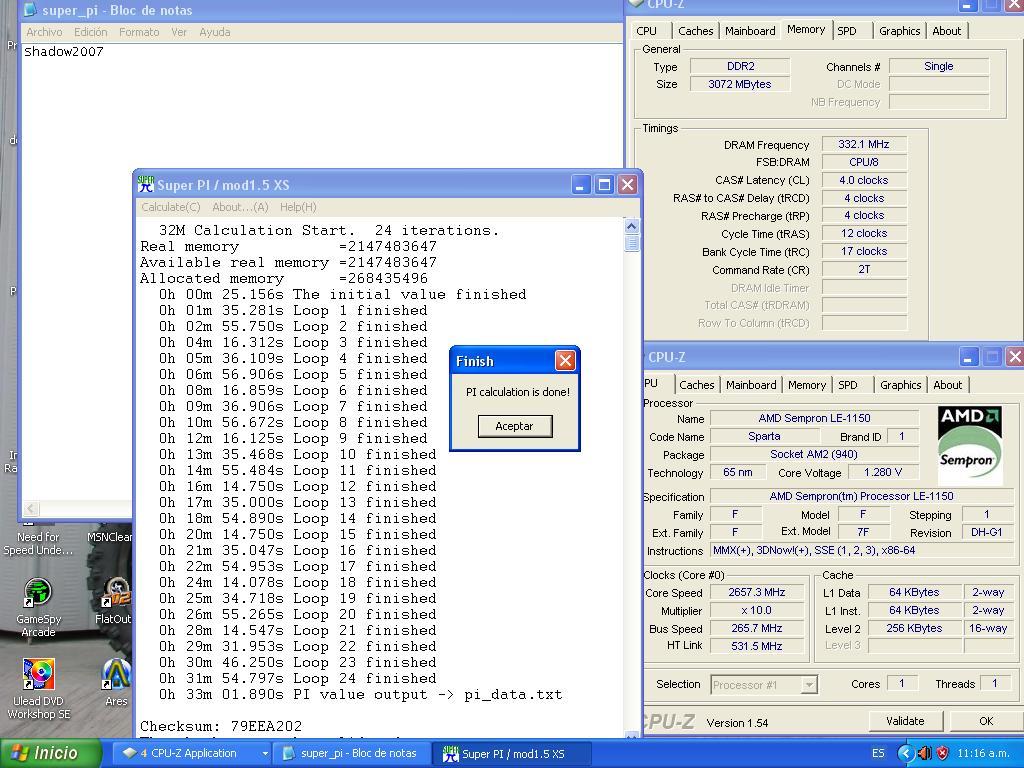Open Ayuda menu in Bloc de notas
Screen dimensions: 1024x768
pos(215,32)
